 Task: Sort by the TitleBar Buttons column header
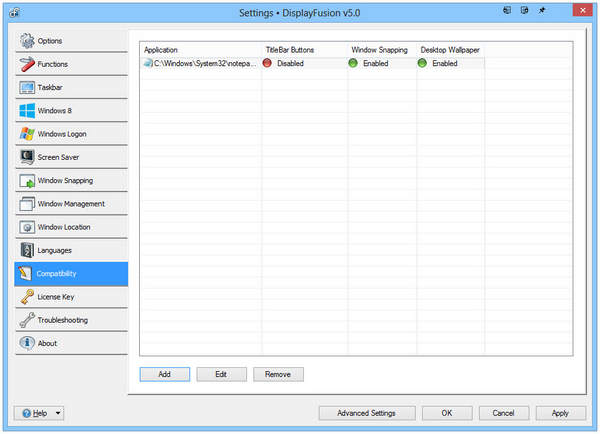305,50
